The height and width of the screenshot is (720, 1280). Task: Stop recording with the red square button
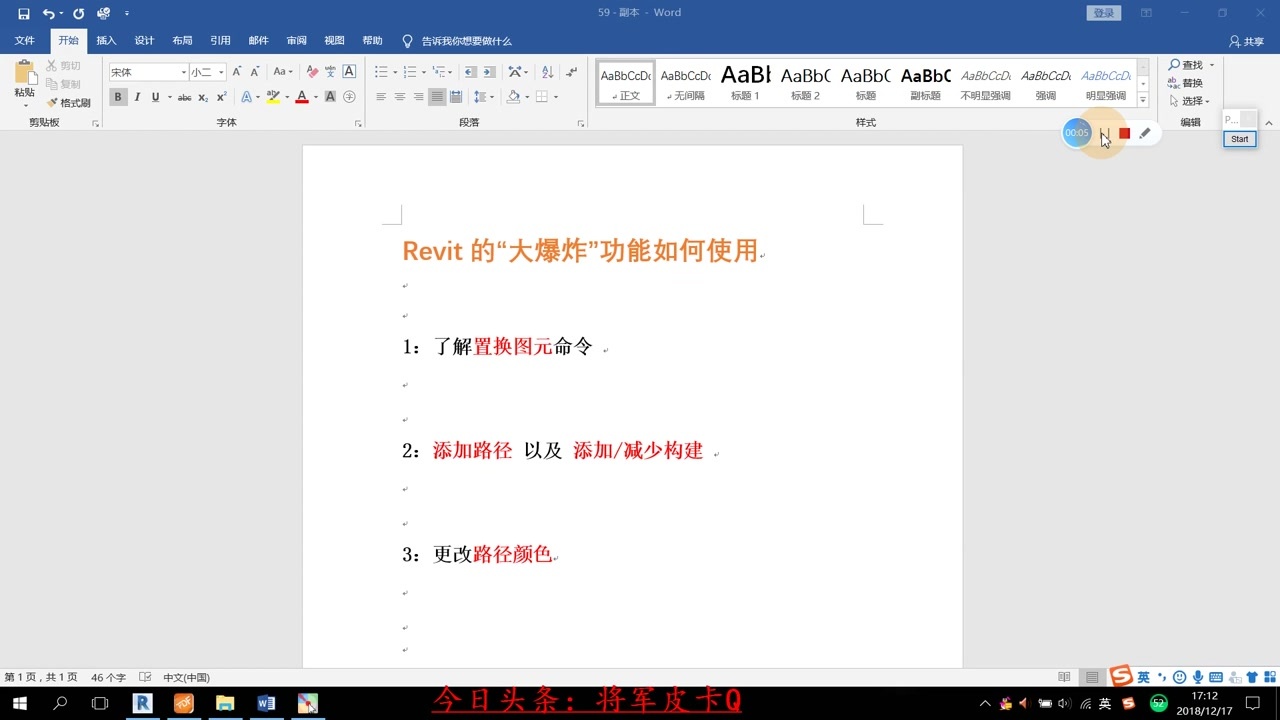coord(1124,133)
